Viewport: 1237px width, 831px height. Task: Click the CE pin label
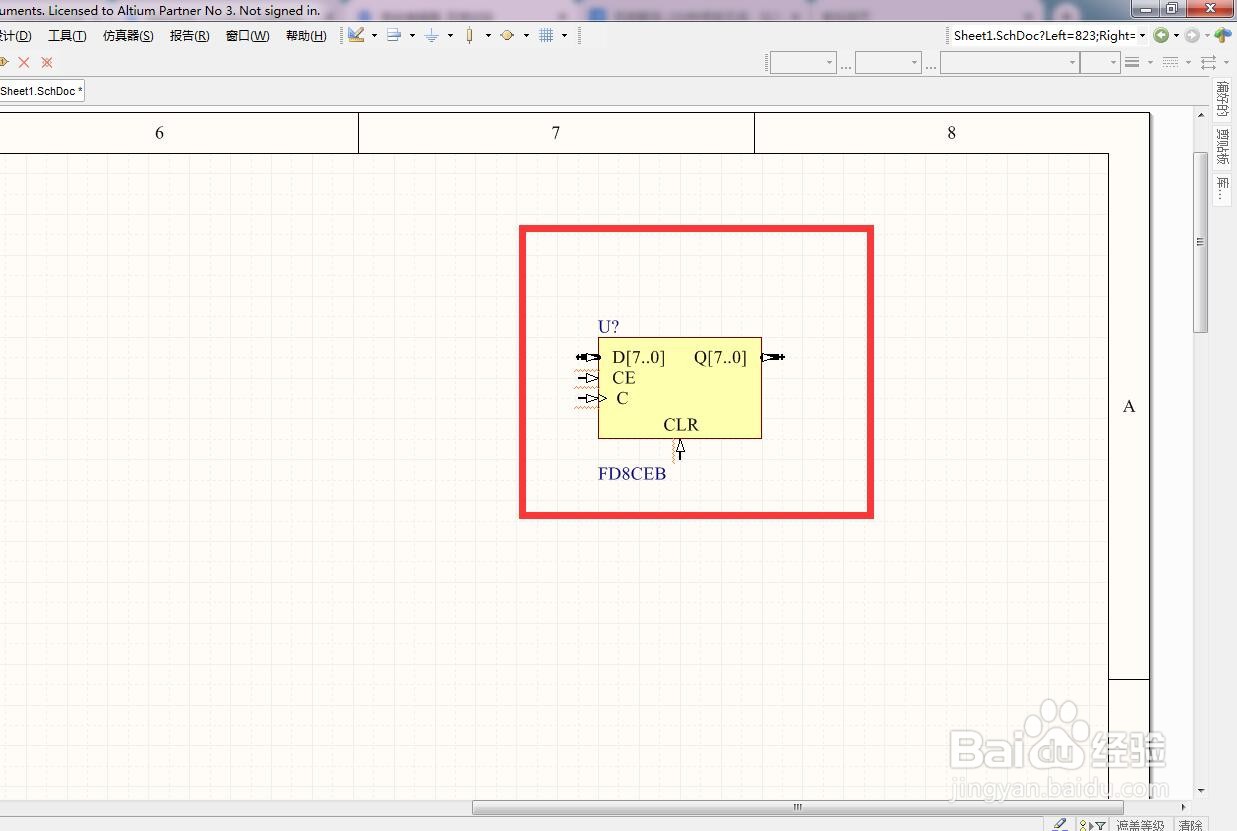point(624,378)
